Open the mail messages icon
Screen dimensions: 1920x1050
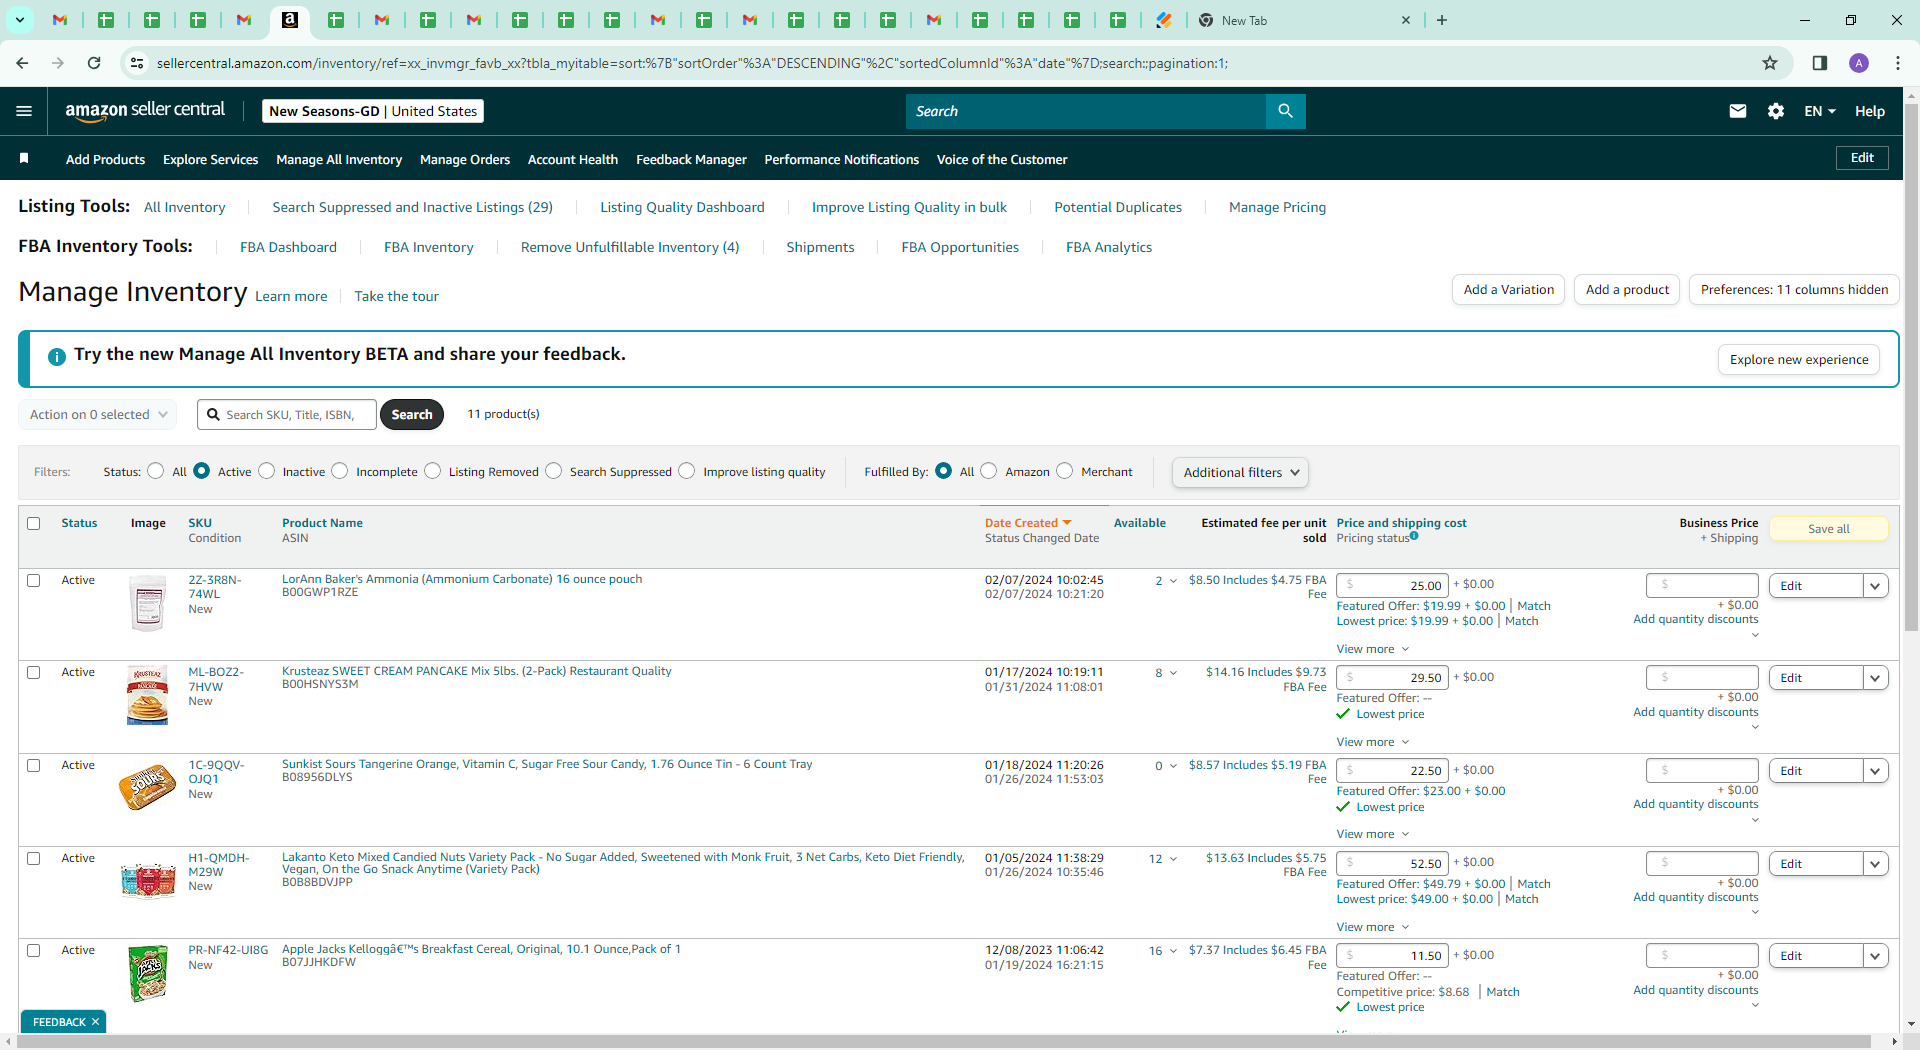pos(1738,111)
